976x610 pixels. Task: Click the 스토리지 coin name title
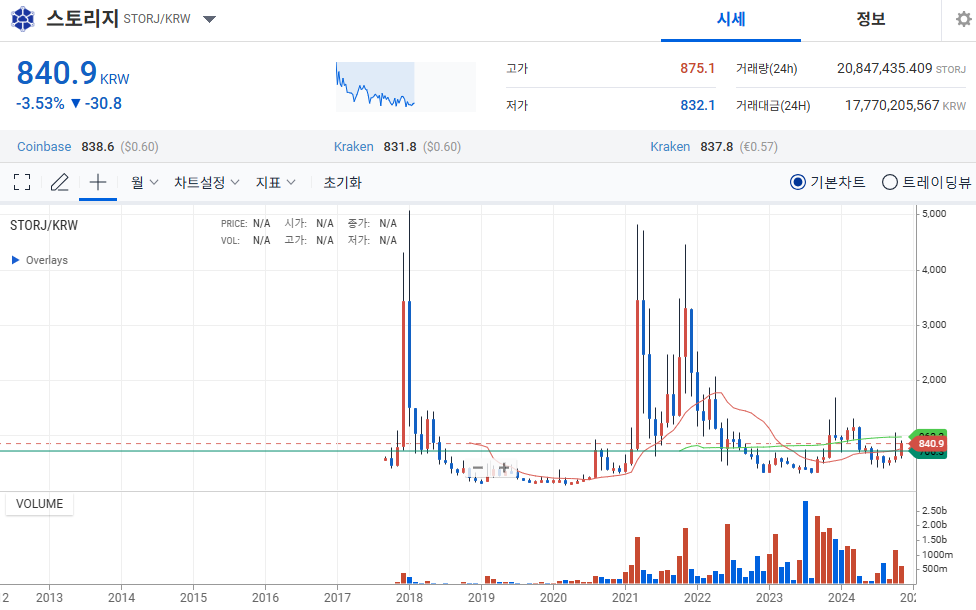click(82, 18)
